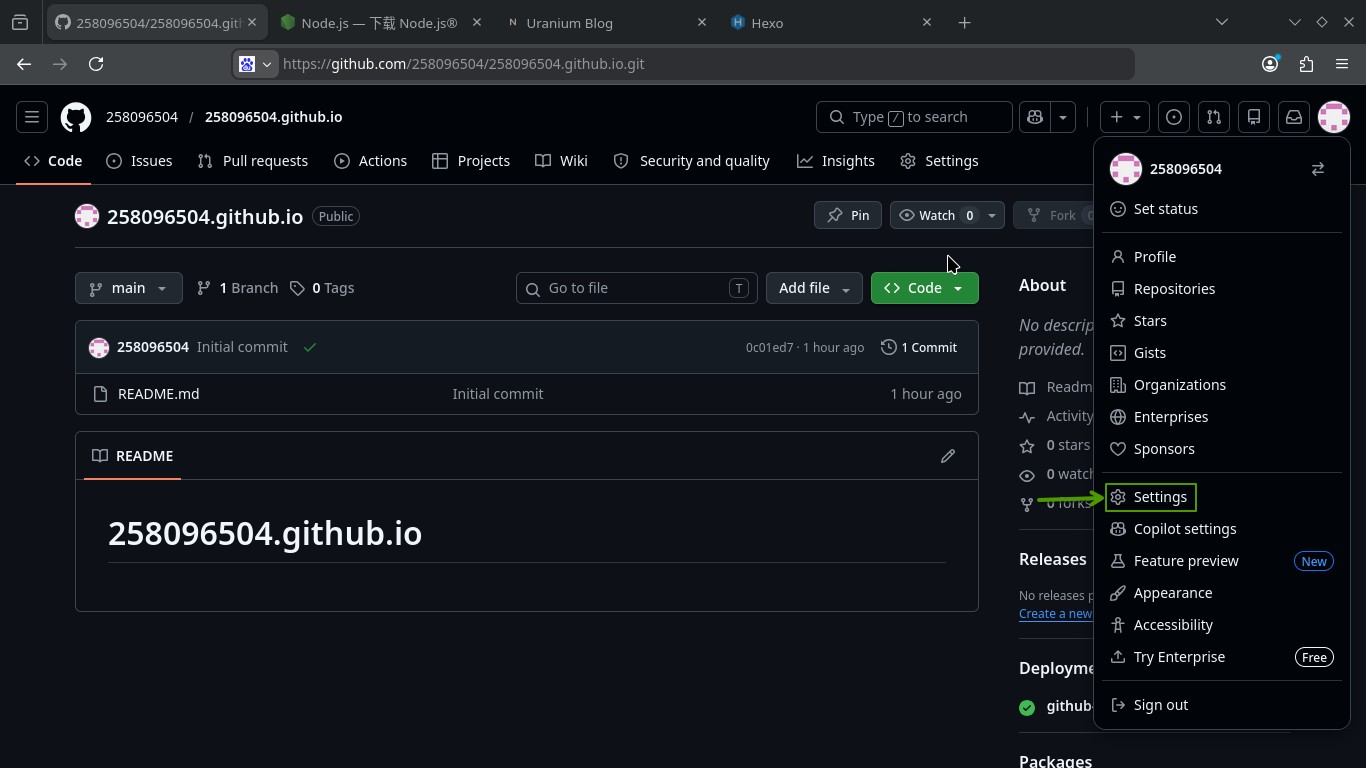Image resolution: width=1366 pixels, height=768 pixels.
Task: Close the Uranium Blog tab
Action: [x=701, y=22]
